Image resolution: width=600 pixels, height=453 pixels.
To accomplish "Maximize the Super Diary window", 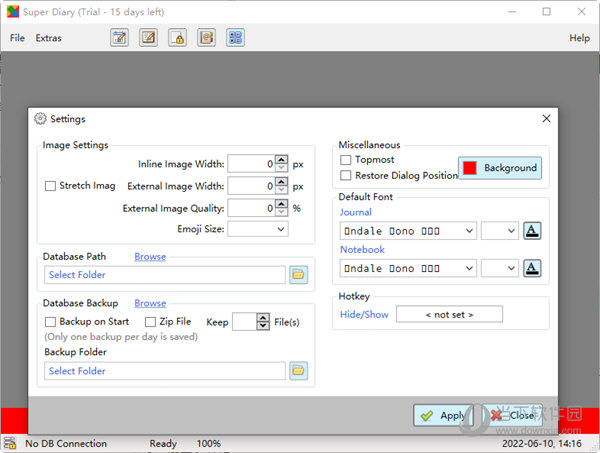I will click(x=546, y=11).
